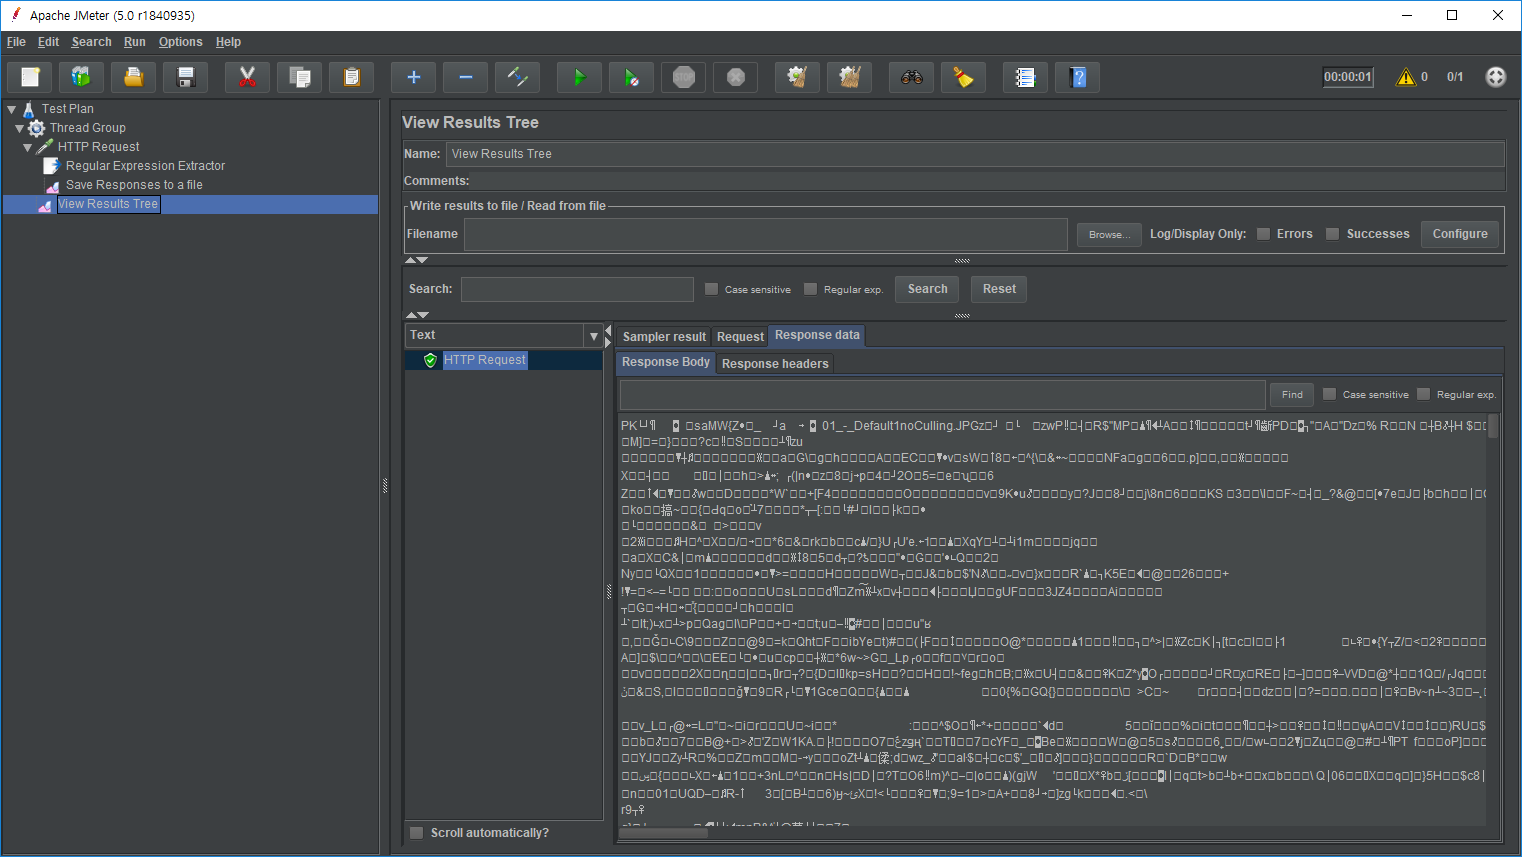Enable Case sensitive for results search
Screen dimensions: 1522x857
pyautogui.click(x=711, y=289)
